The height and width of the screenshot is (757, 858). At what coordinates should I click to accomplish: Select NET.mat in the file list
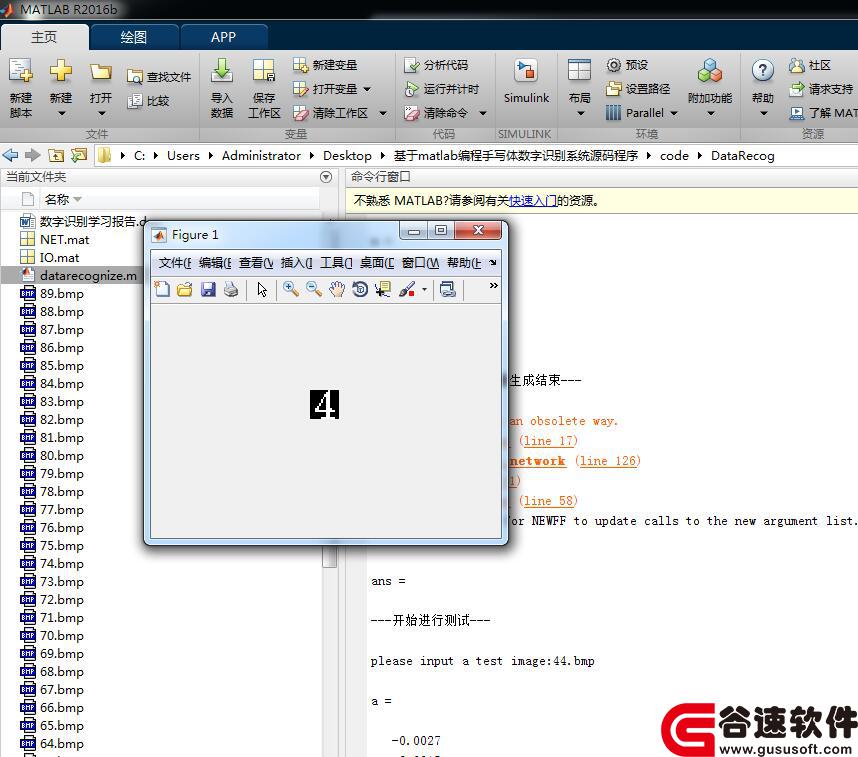click(64, 240)
